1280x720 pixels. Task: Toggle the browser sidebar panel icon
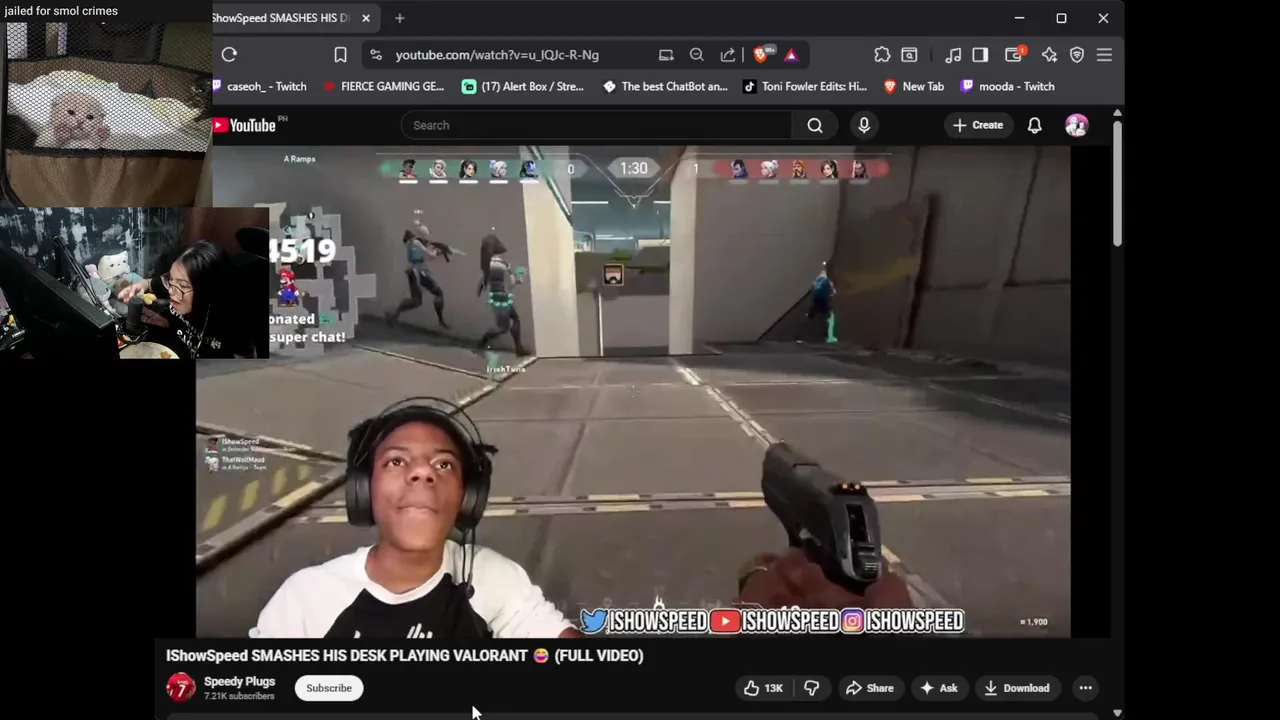[x=980, y=55]
